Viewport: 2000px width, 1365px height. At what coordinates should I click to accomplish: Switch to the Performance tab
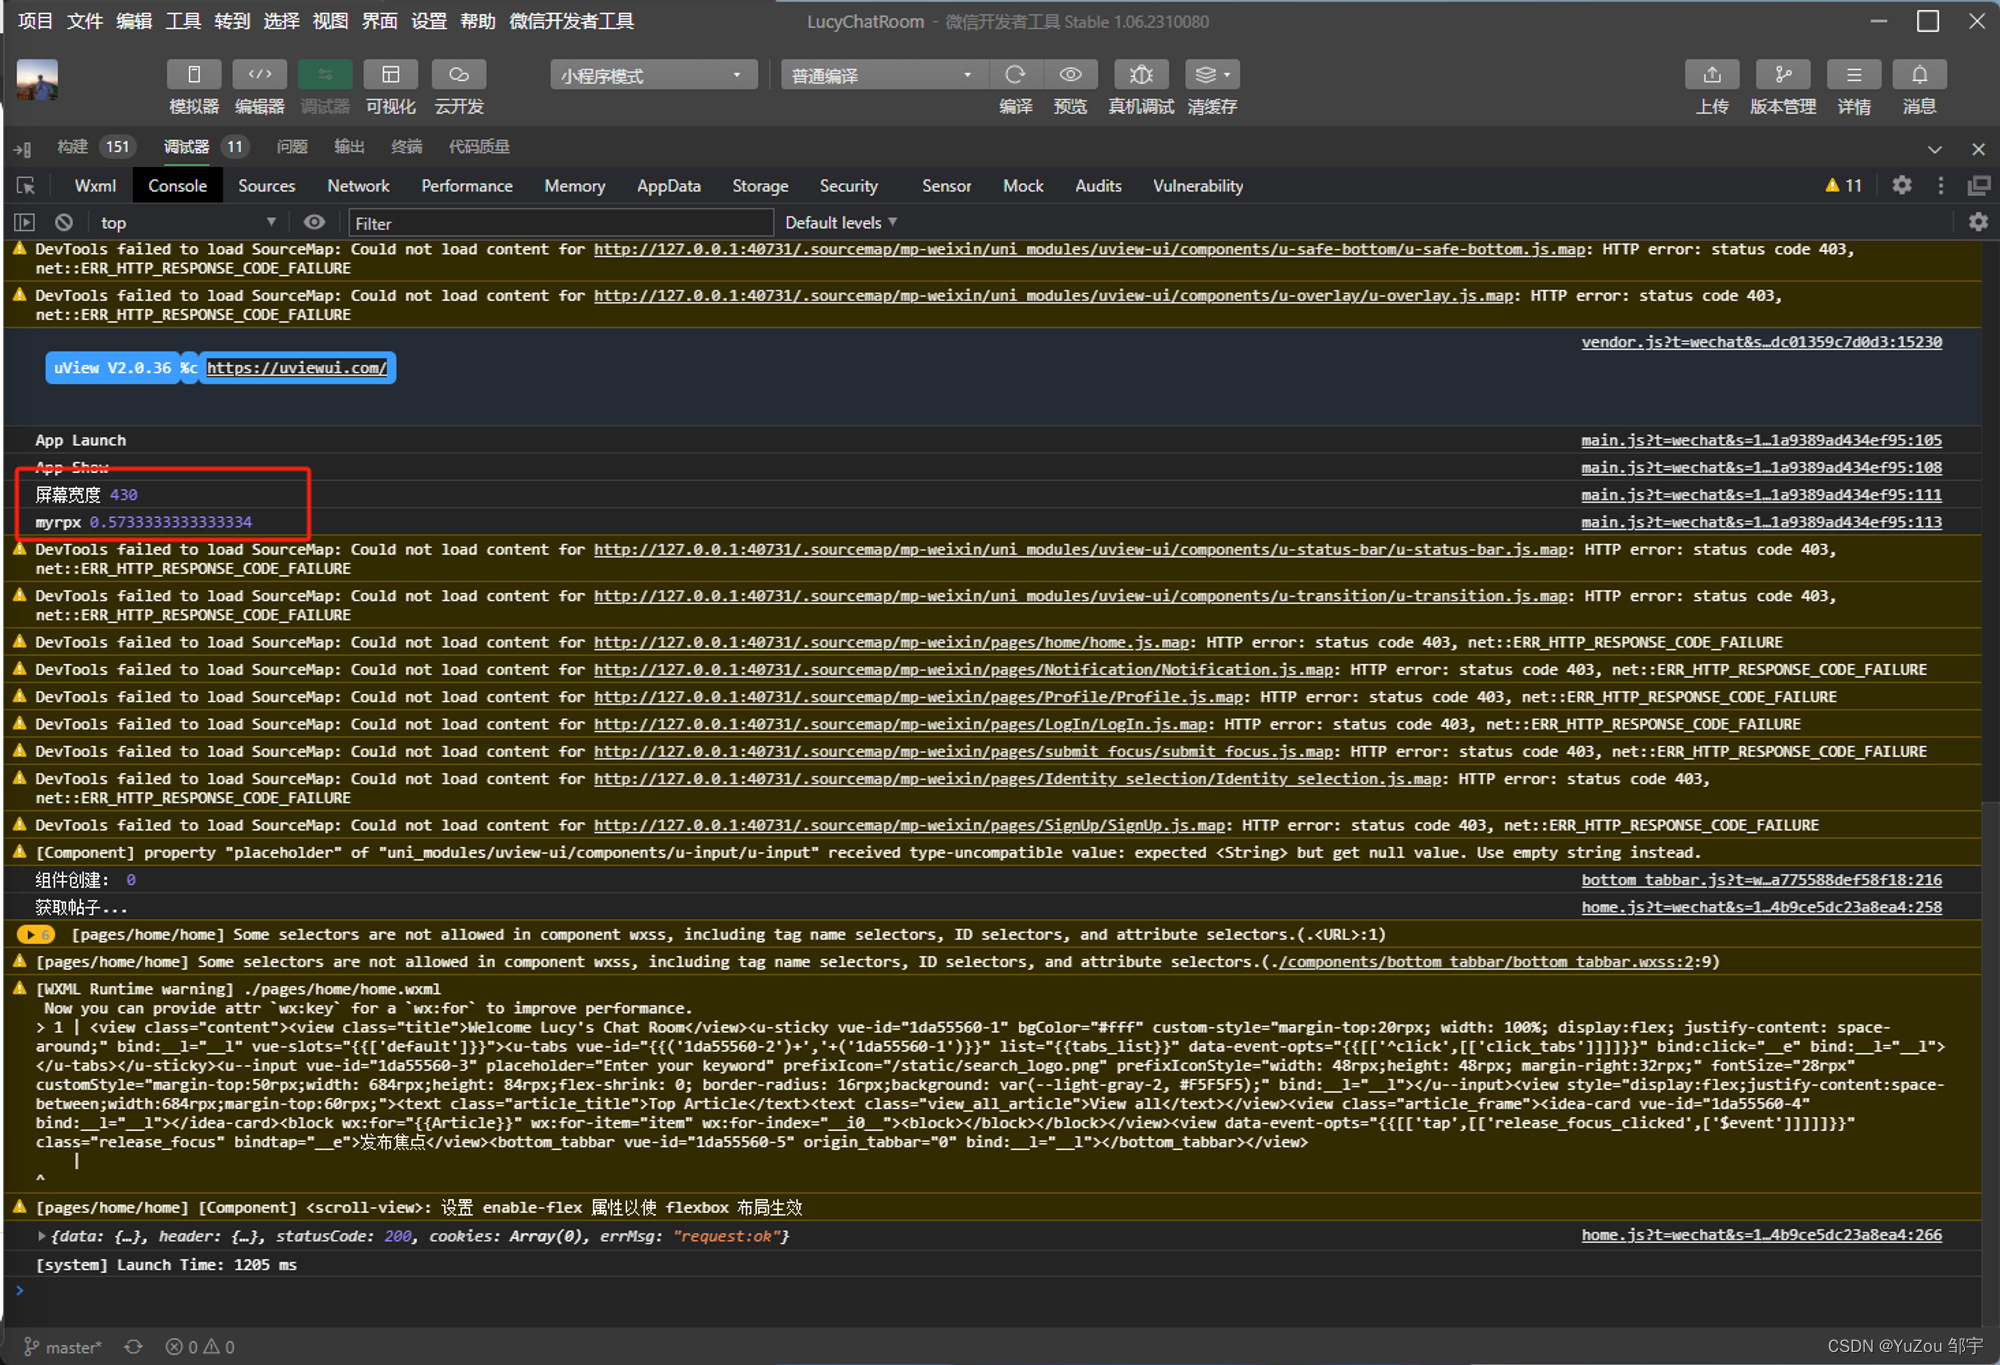coord(466,186)
